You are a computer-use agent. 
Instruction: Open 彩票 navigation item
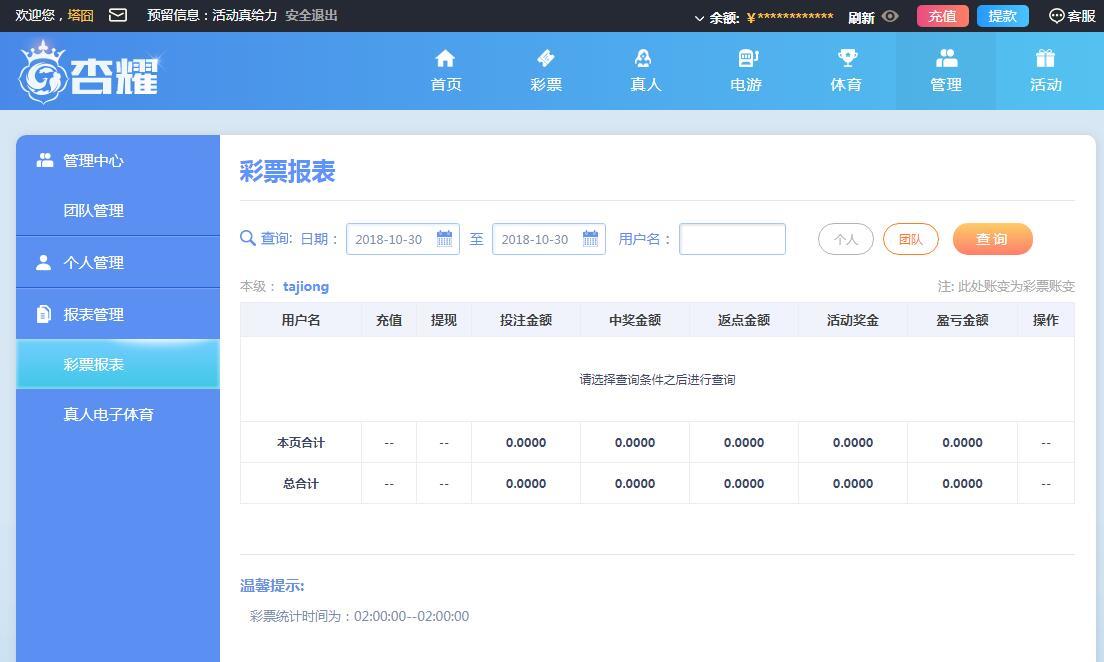tap(546, 70)
